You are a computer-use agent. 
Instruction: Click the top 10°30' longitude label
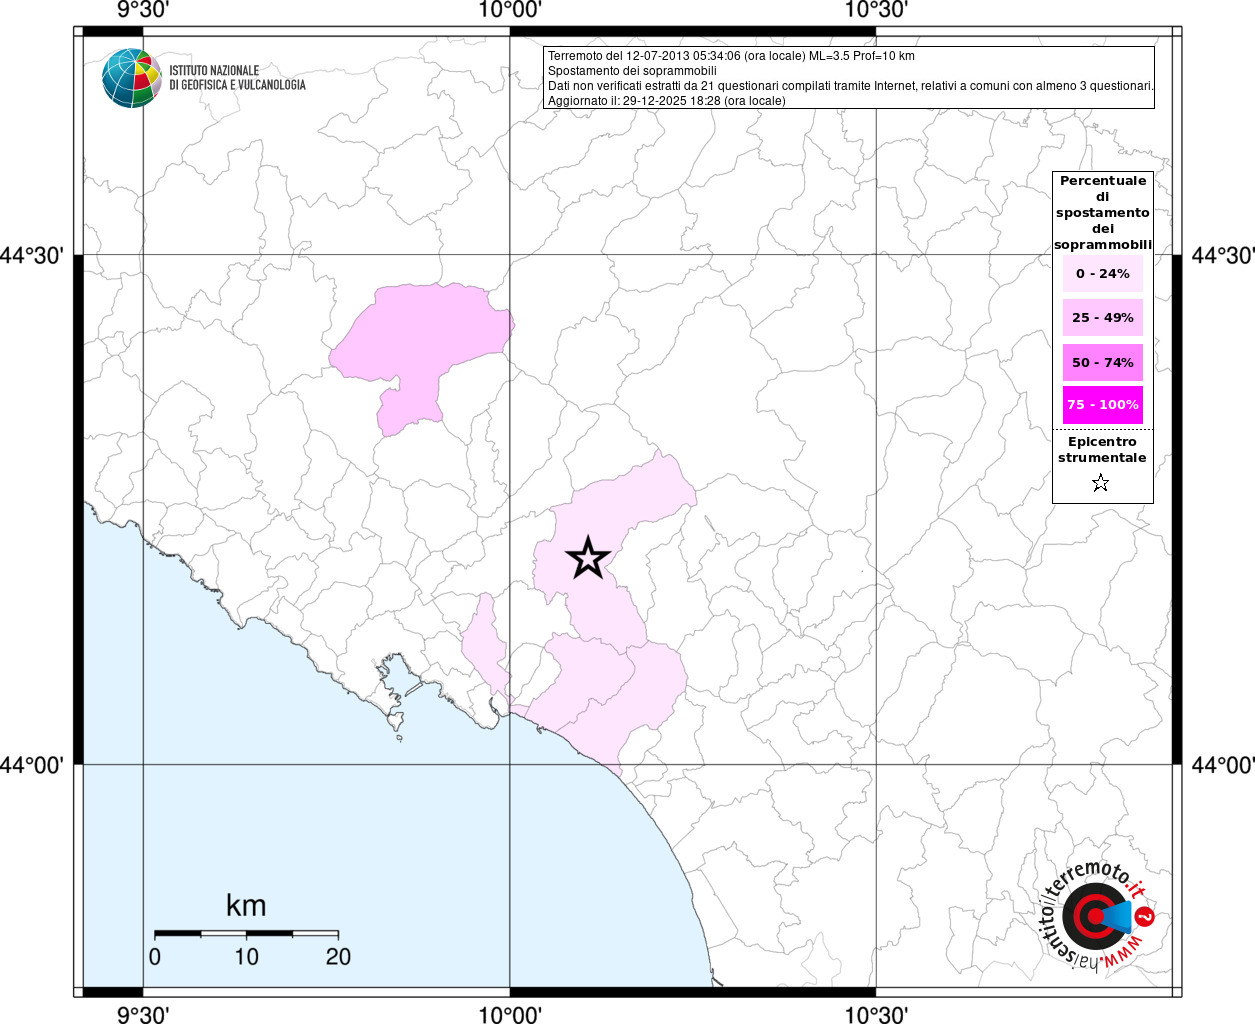(x=876, y=10)
